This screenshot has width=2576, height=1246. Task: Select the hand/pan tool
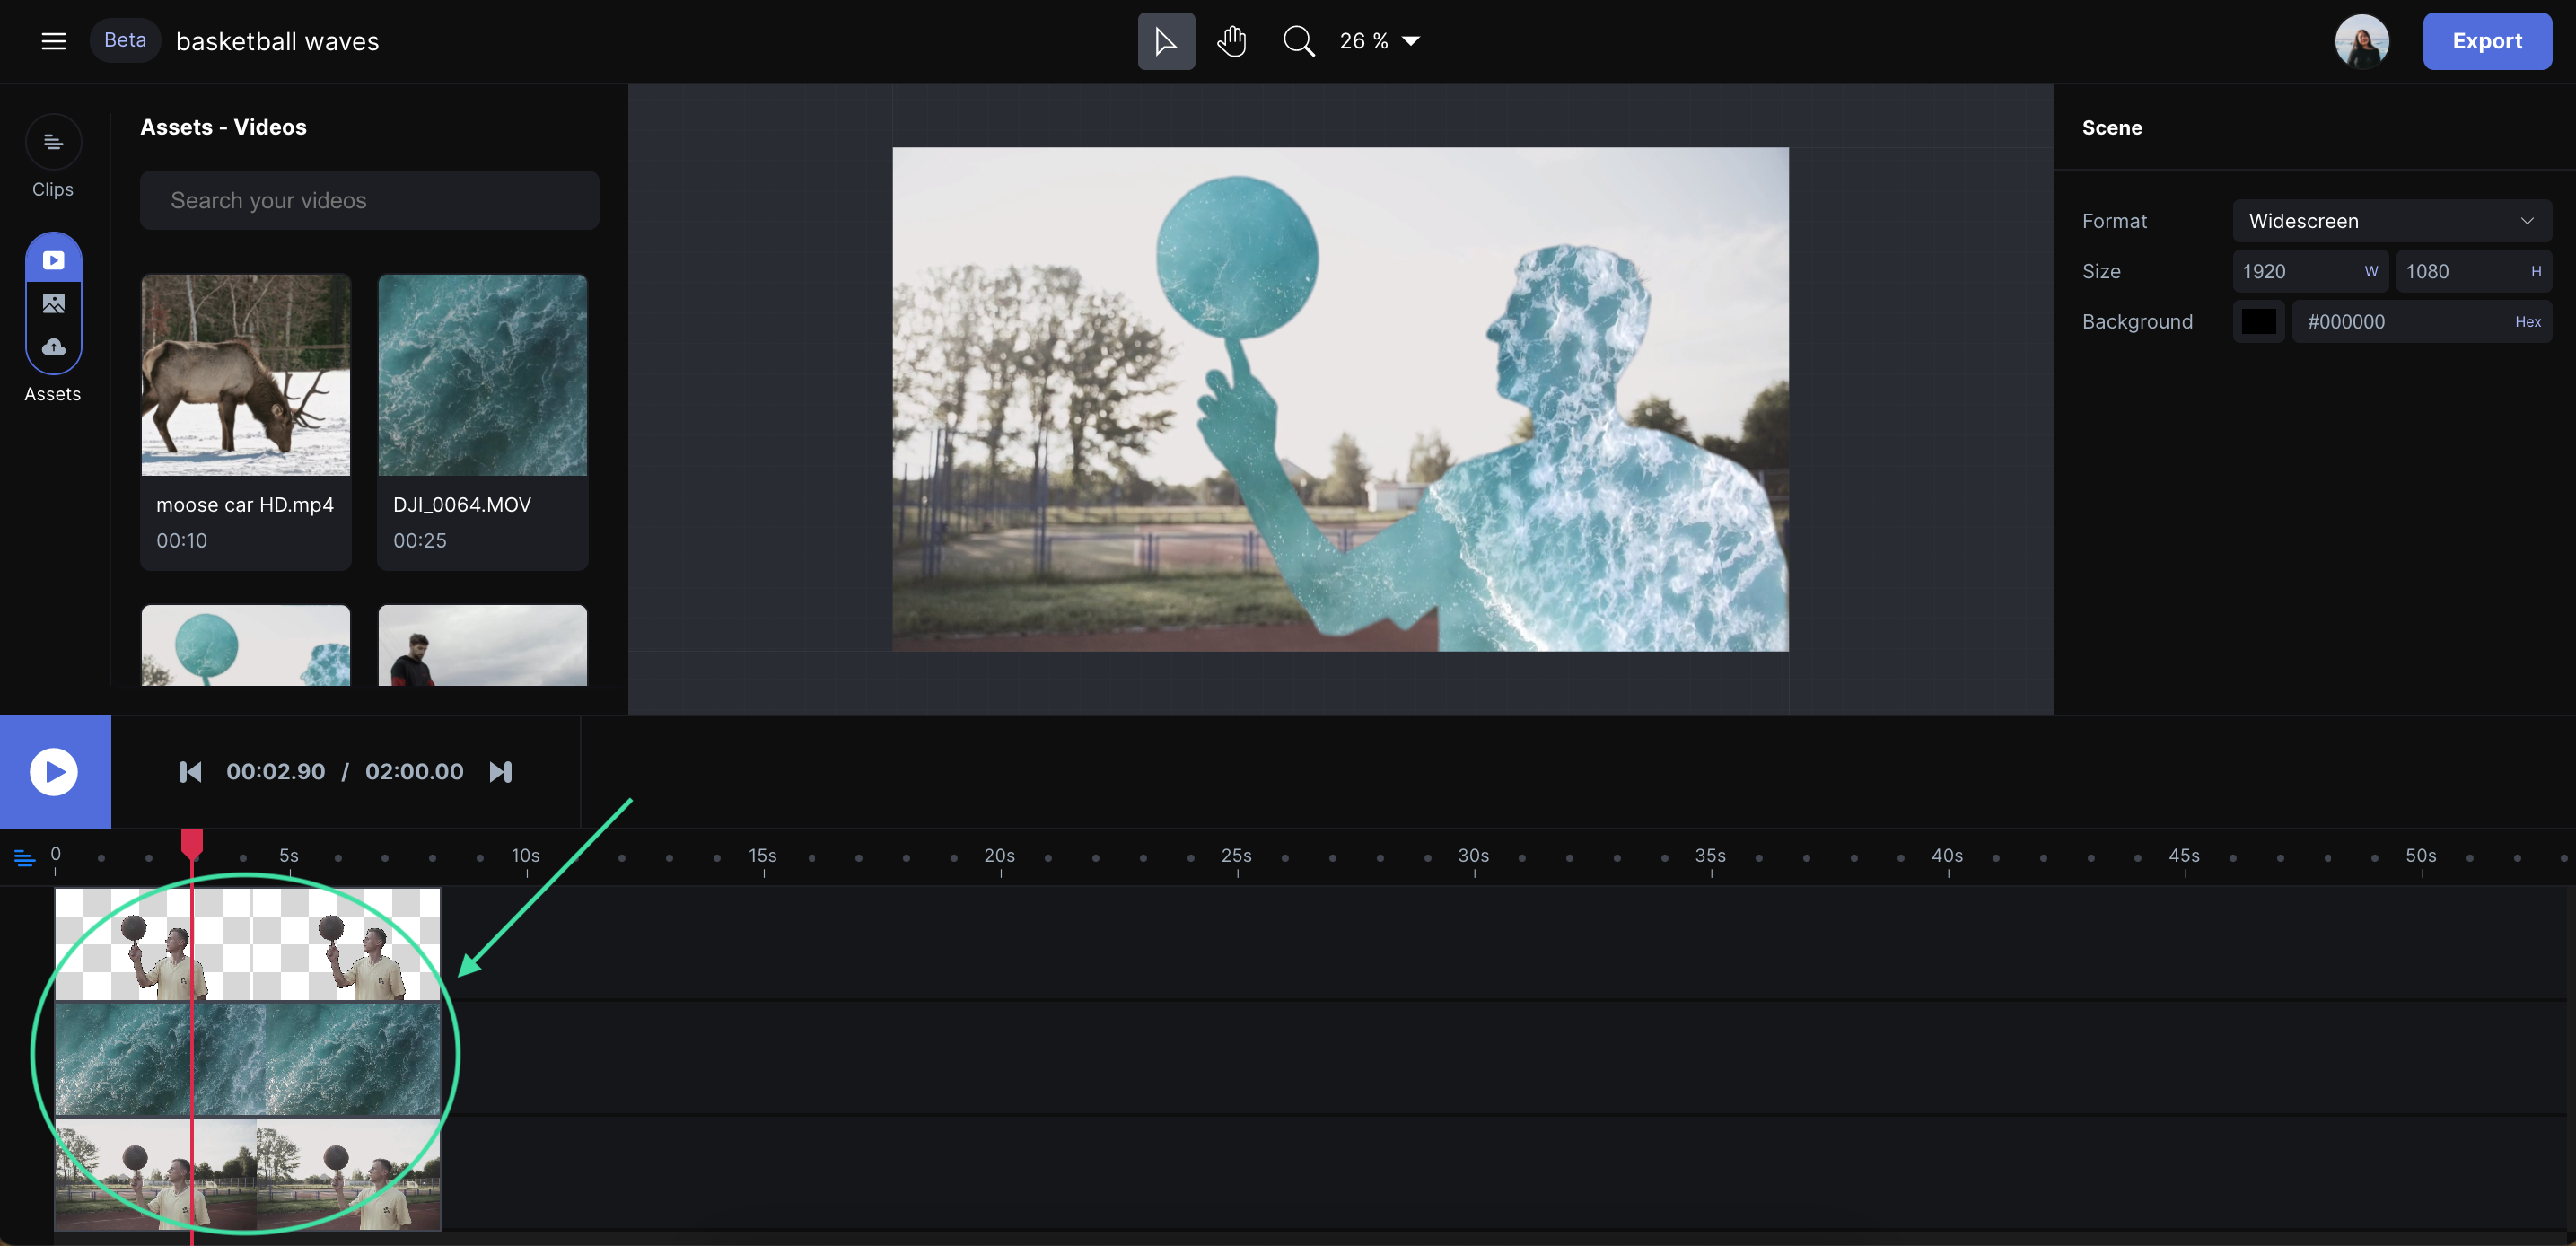(1232, 41)
